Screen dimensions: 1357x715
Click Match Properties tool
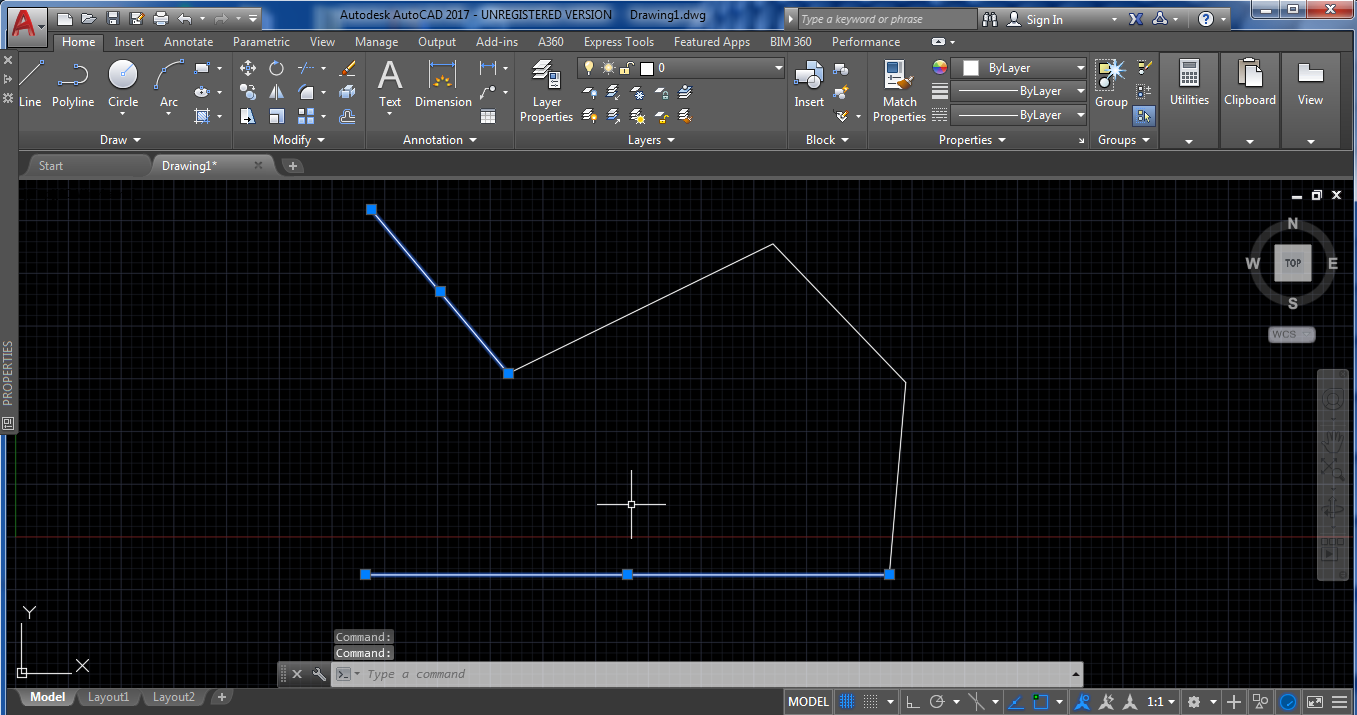pos(899,90)
